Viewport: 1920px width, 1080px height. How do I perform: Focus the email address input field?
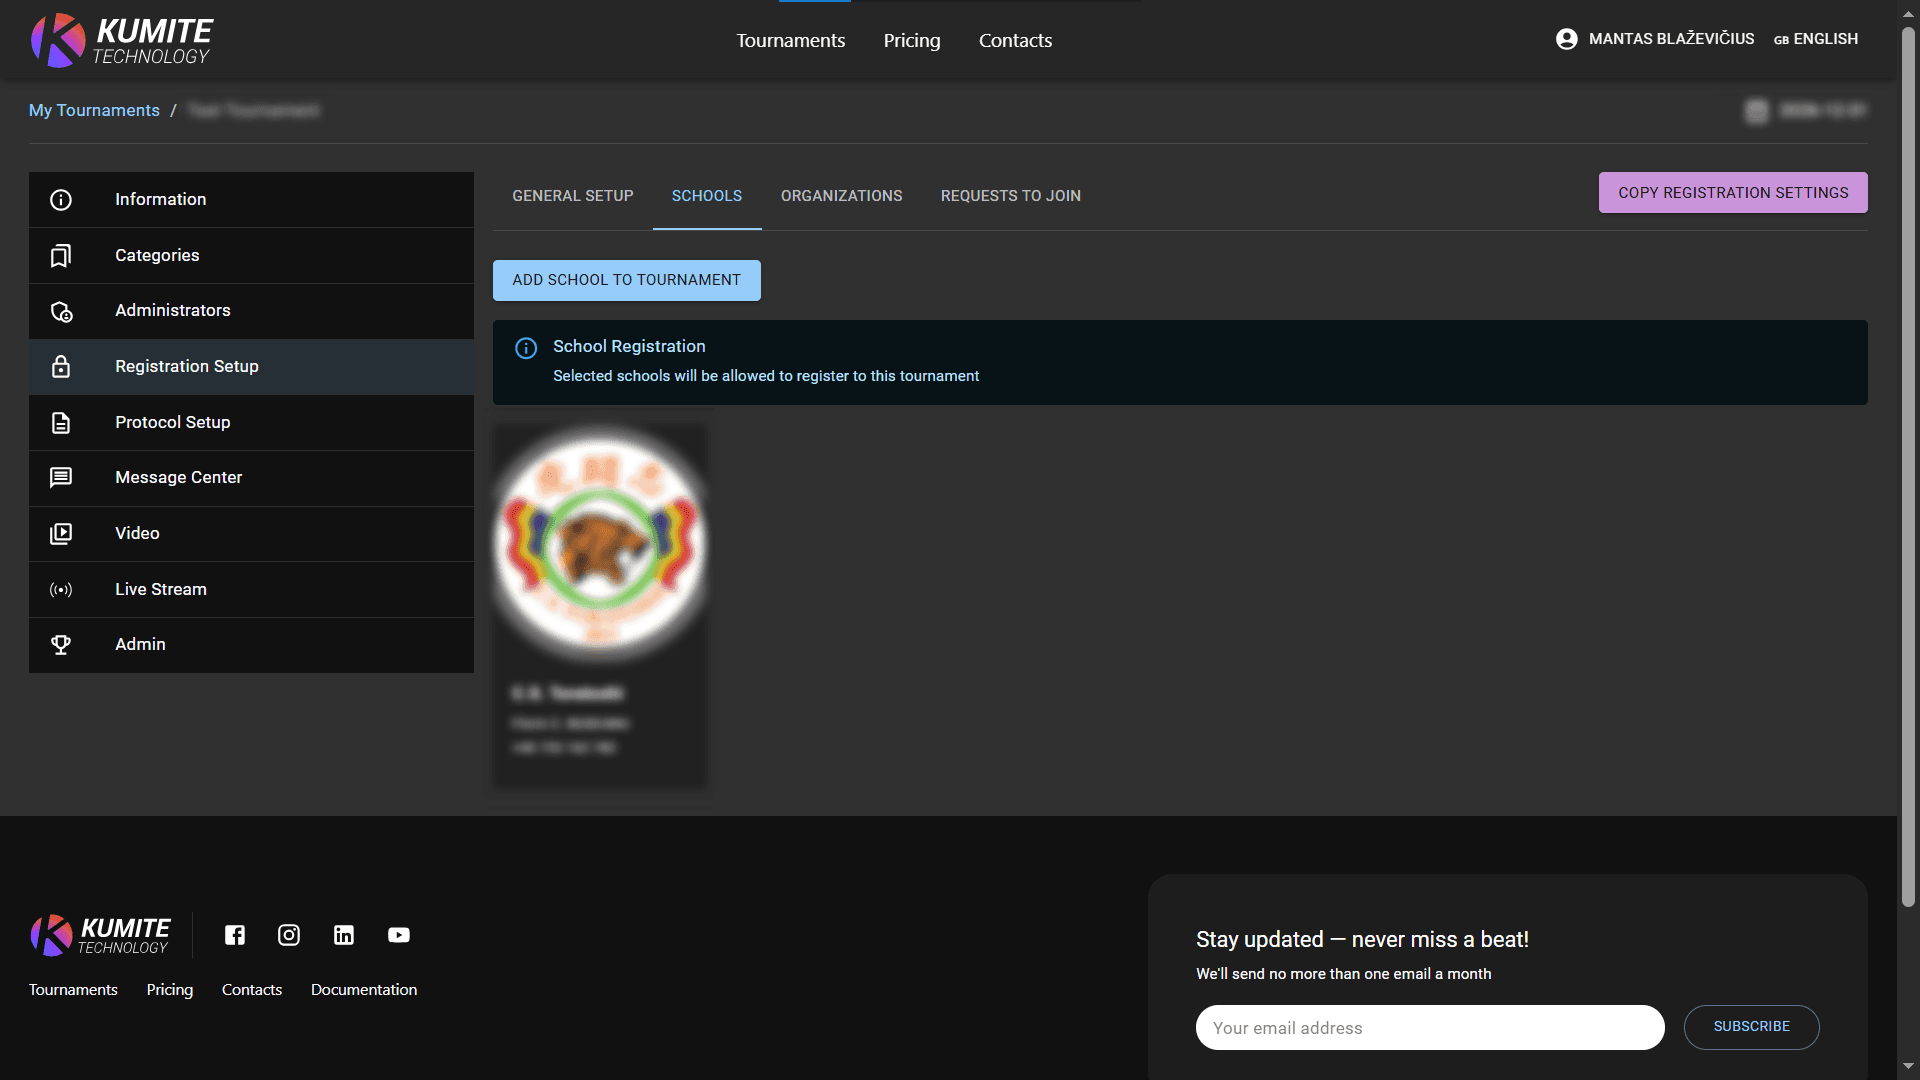pos(1429,1028)
